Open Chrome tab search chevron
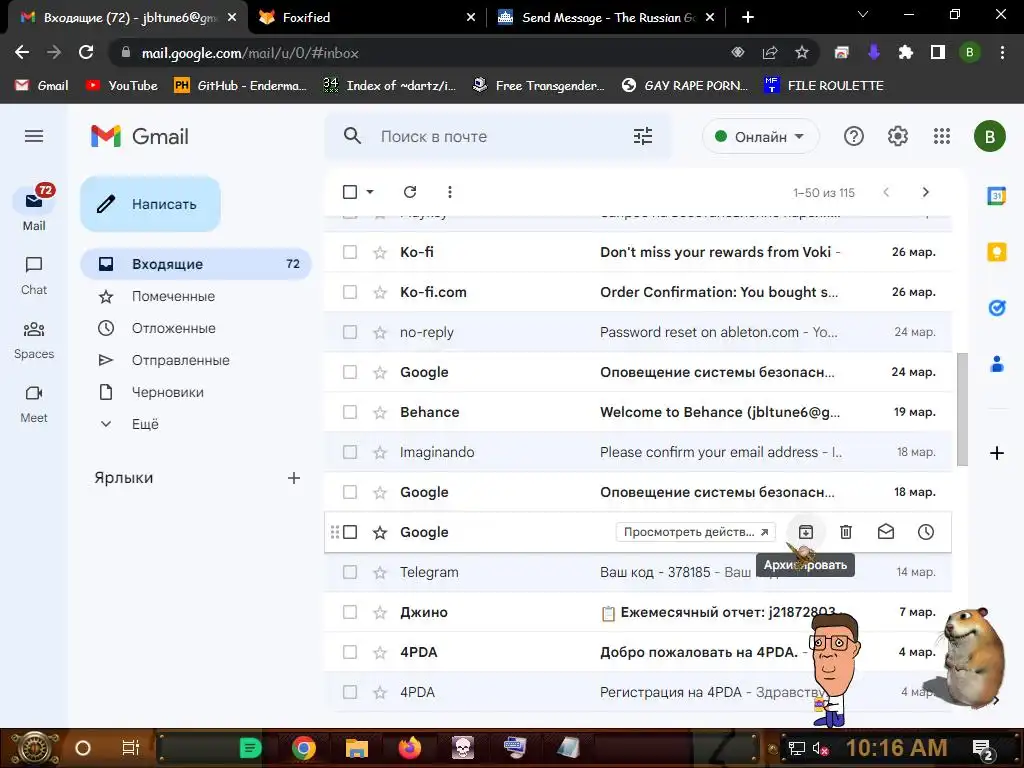Image resolution: width=1024 pixels, height=768 pixels. (x=863, y=14)
